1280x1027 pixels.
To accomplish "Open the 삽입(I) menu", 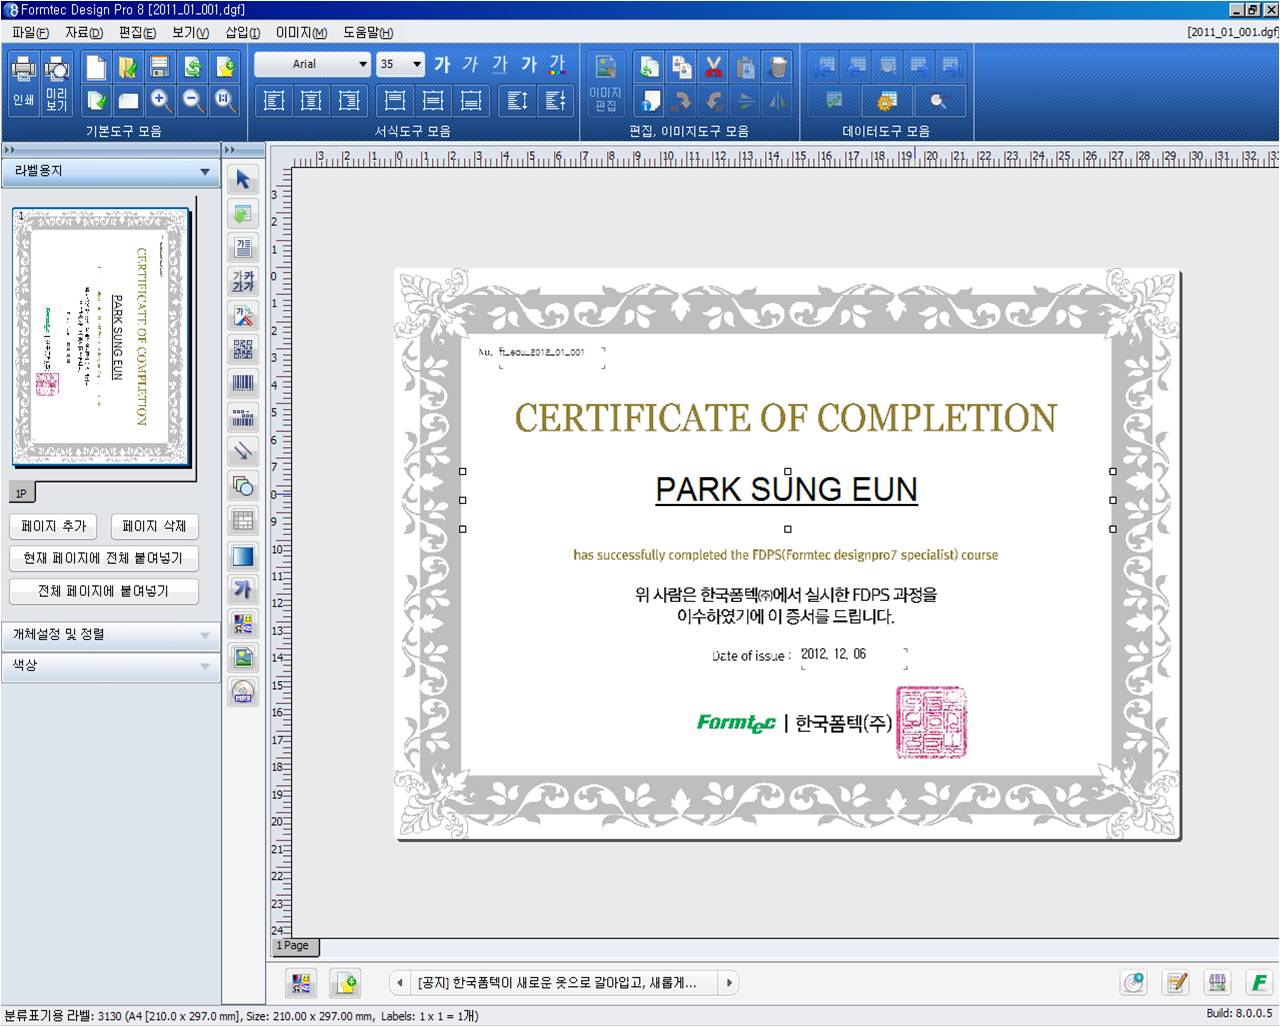I will 243,32.
